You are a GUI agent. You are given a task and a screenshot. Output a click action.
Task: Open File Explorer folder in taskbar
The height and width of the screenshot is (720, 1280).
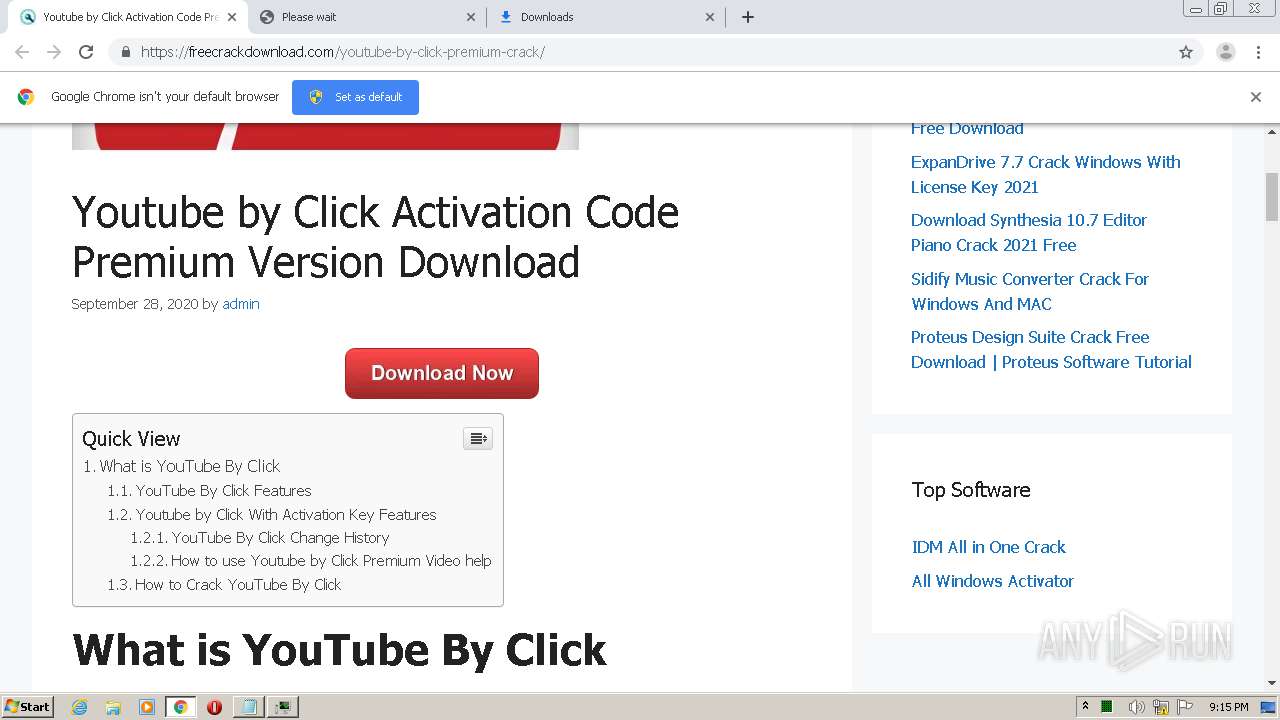point(113,707)
